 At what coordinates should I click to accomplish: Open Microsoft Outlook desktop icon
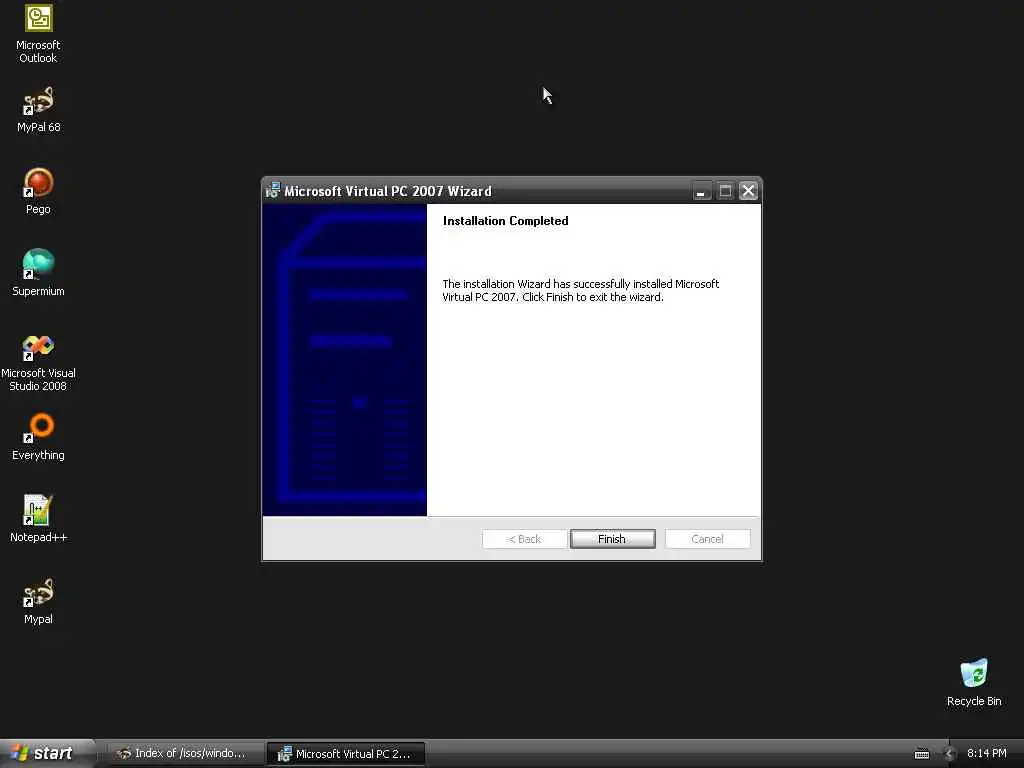(x=39, y=34)
